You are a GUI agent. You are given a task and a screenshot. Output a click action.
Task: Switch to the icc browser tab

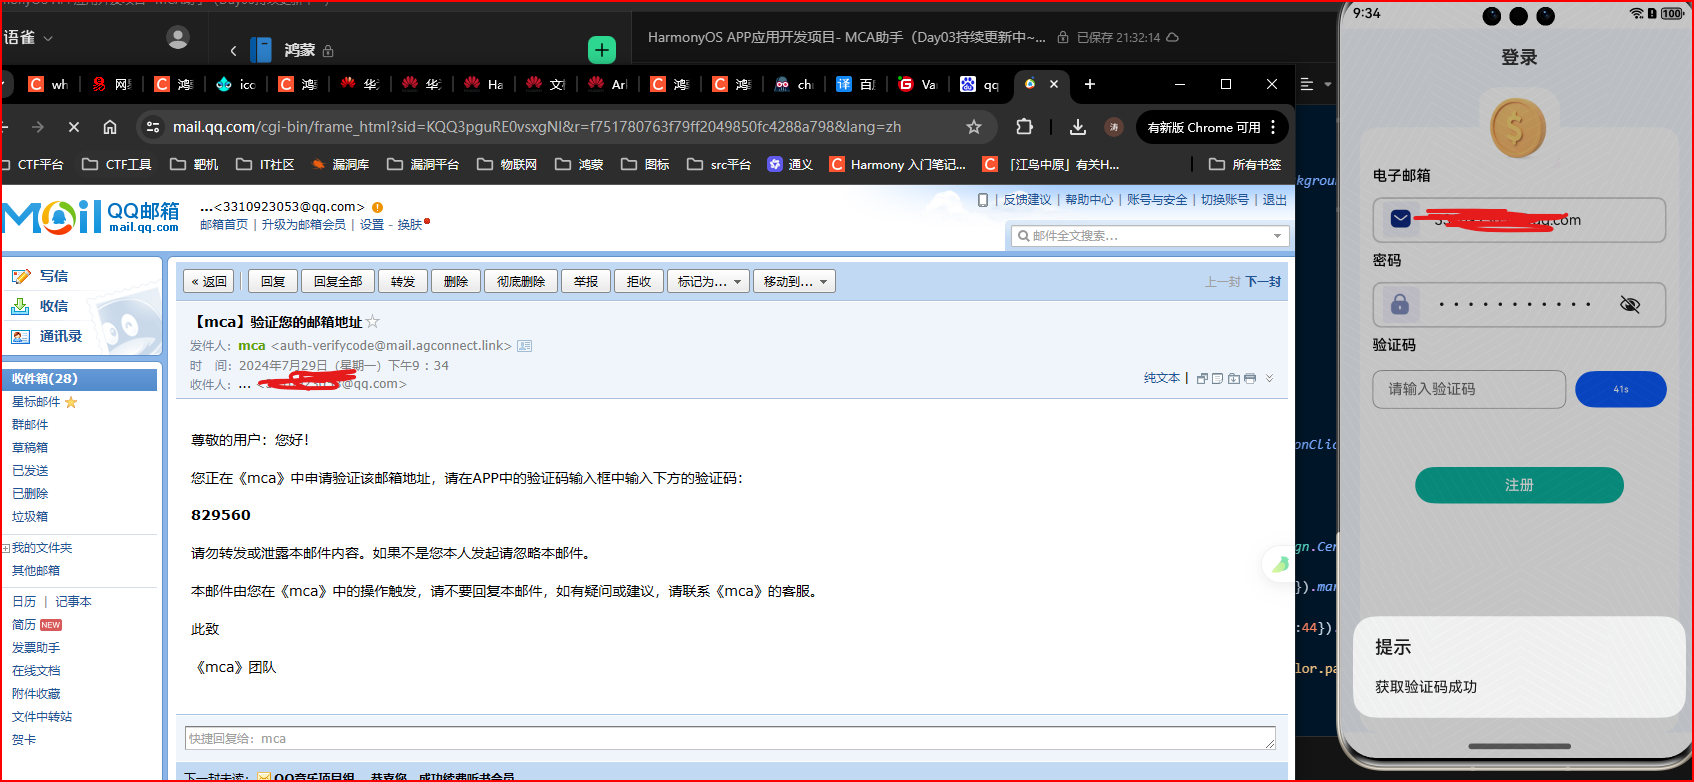click(x=237, y=84)
